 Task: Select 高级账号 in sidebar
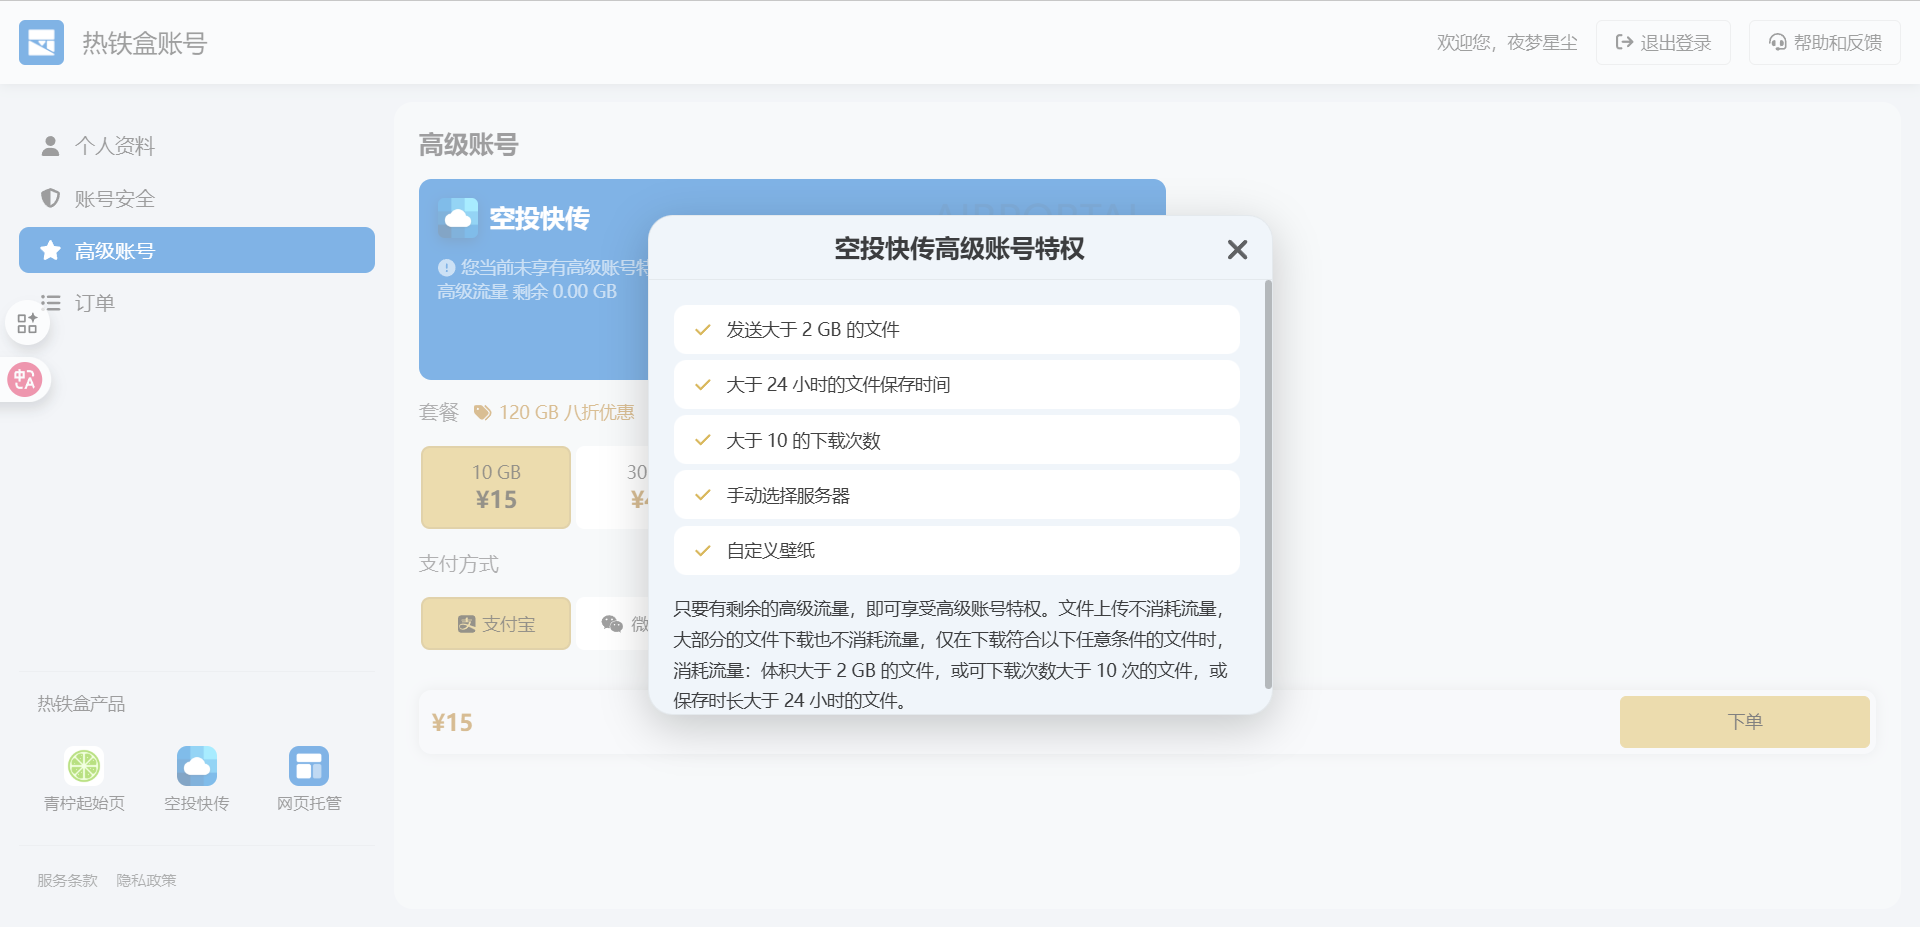[196, 250]
